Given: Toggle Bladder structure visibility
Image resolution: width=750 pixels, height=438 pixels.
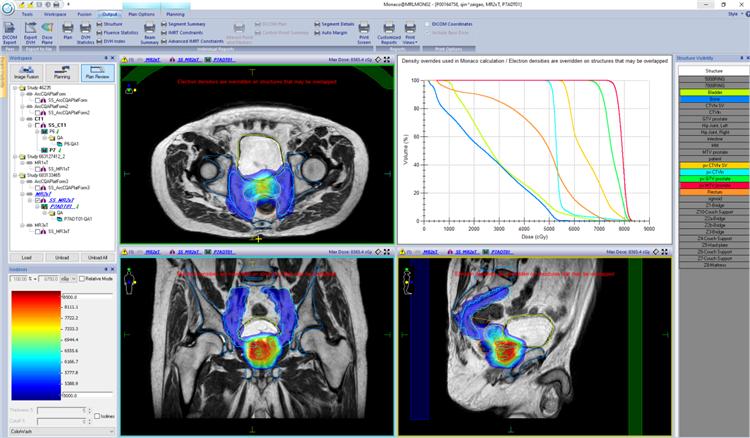Looking at the screenshot, I should coord(714,92).
